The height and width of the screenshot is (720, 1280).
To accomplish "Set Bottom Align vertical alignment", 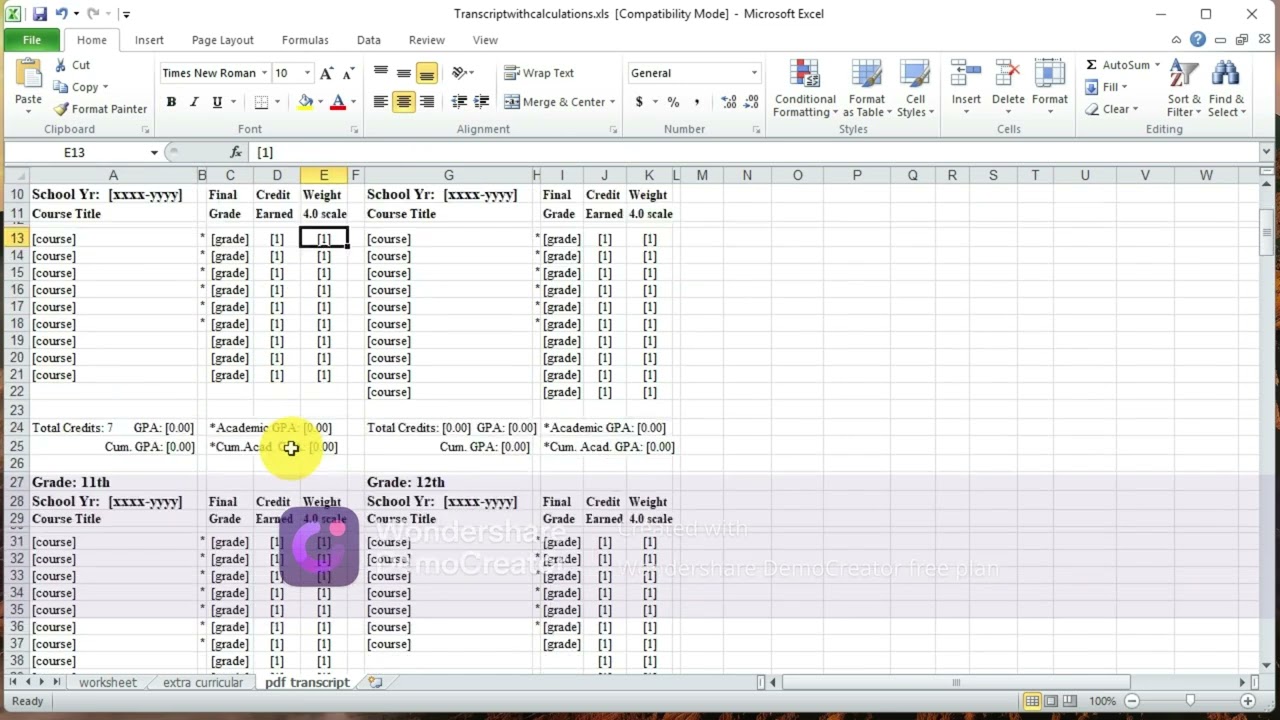I will tap(426, 73).
